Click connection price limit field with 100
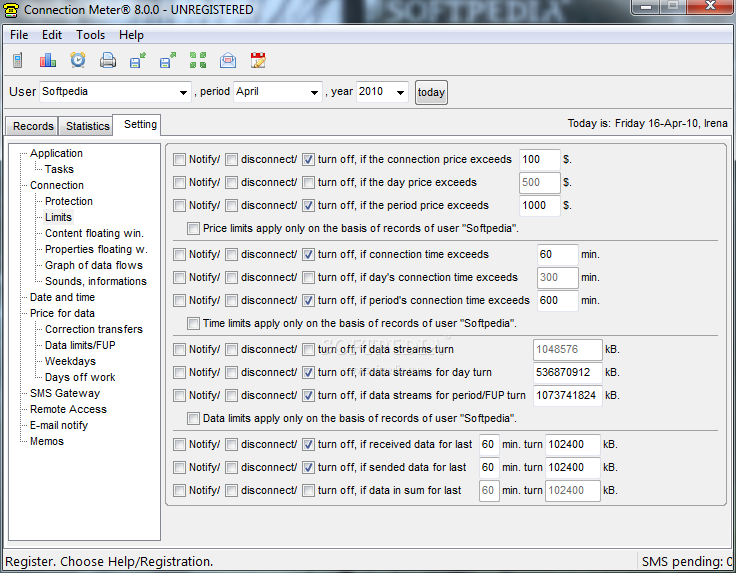736x573 pixels. click(539, 160)
